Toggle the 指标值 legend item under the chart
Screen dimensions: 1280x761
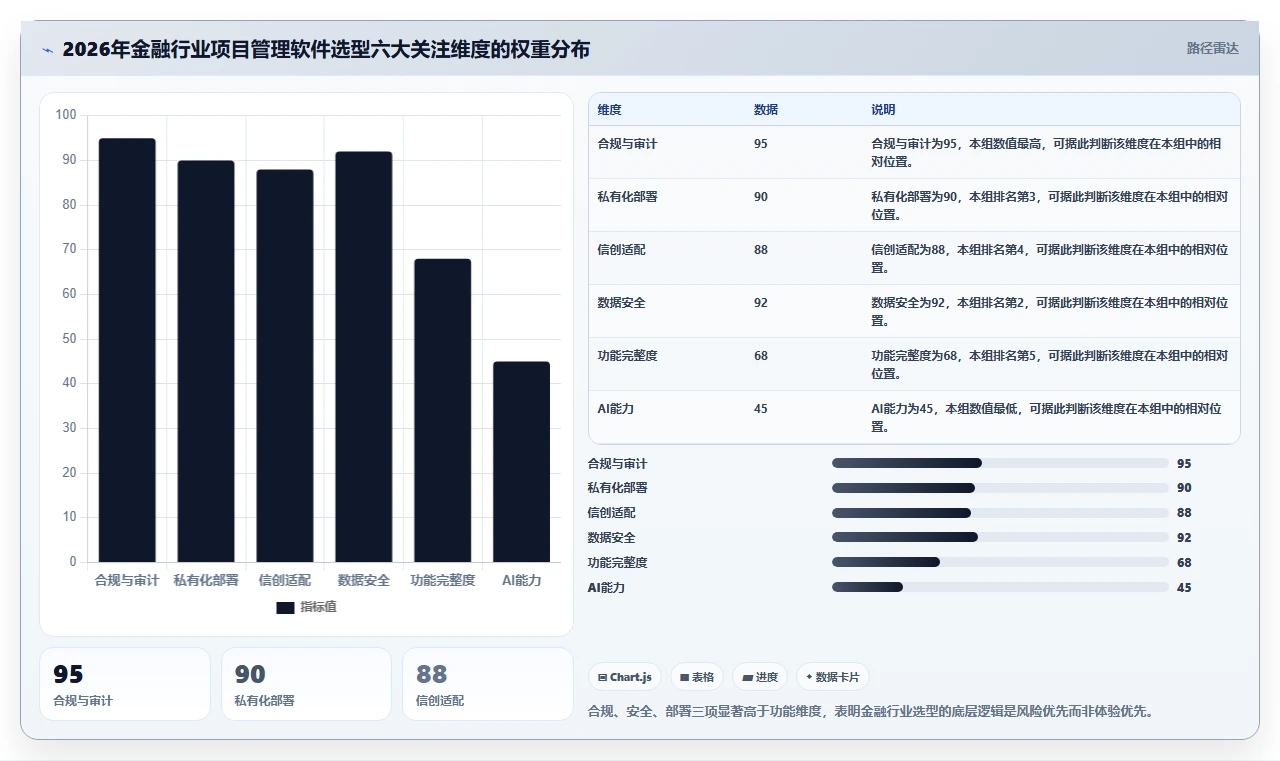pyautogui.click(x=307, y=607)
